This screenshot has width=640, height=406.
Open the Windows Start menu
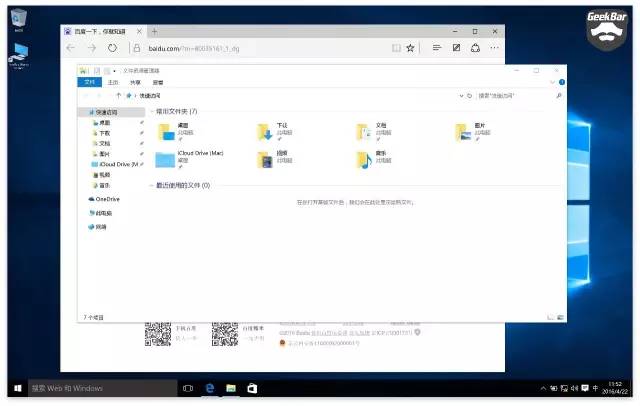(18, 388)
